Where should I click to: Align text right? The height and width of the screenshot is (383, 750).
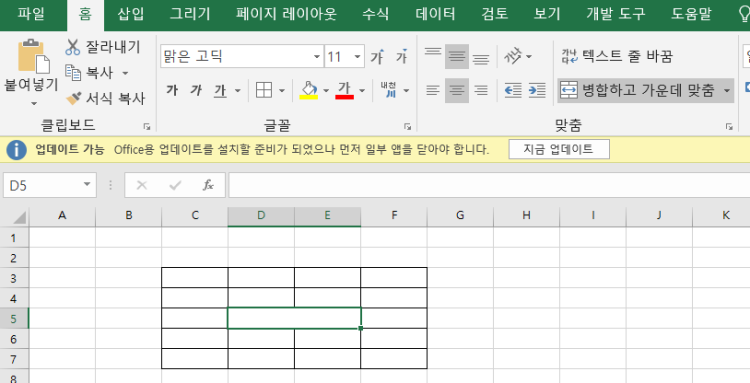[x=481, y=90]
